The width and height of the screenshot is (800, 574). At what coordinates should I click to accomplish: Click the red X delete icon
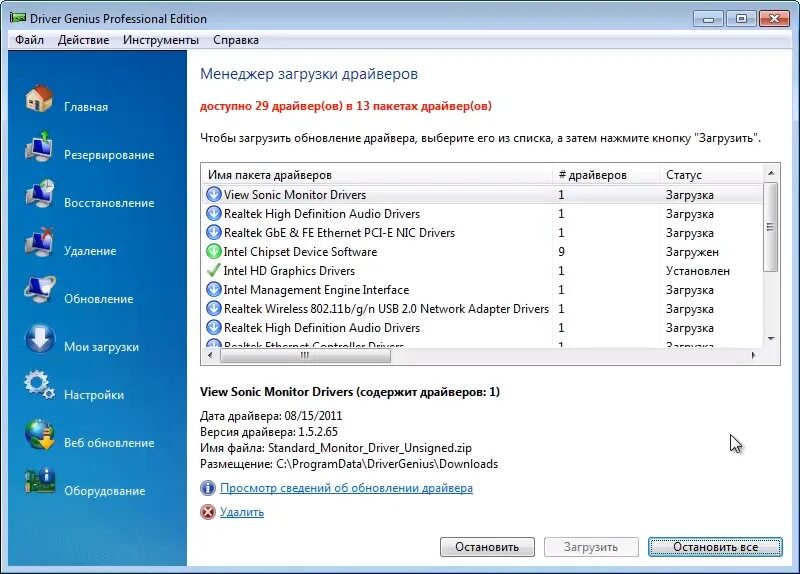tap(208, 512)
